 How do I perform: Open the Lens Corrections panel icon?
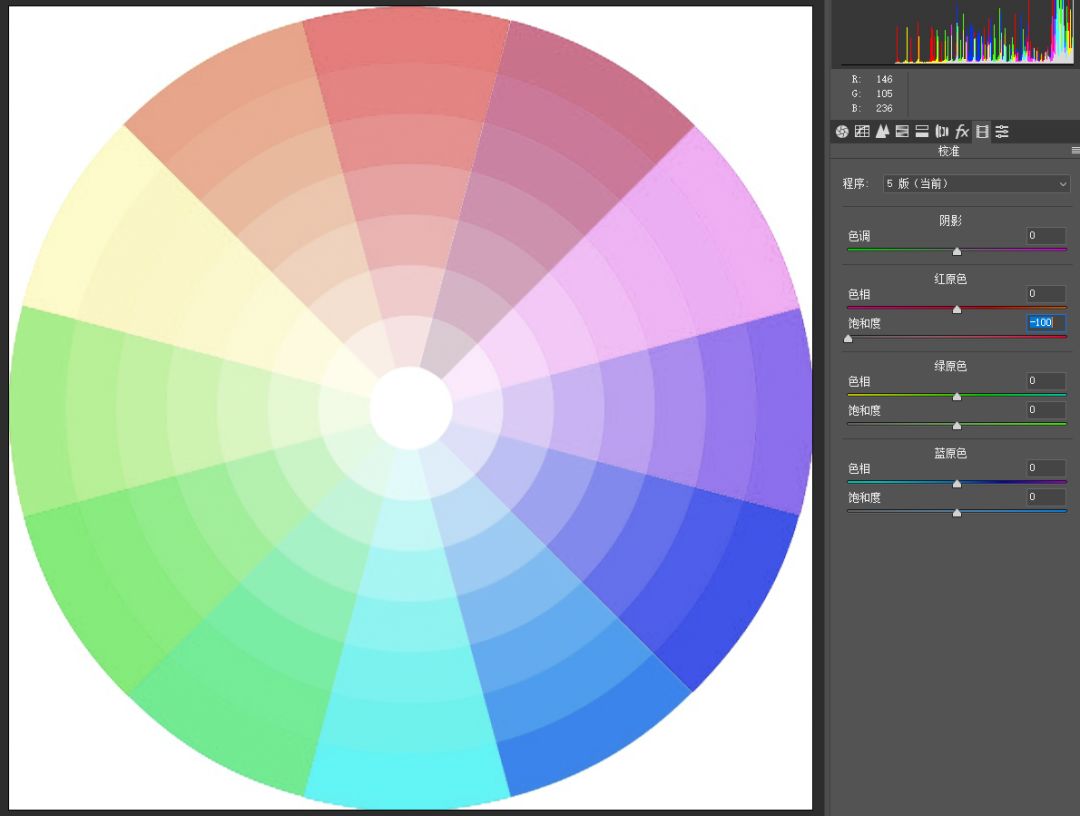point(942,132)
